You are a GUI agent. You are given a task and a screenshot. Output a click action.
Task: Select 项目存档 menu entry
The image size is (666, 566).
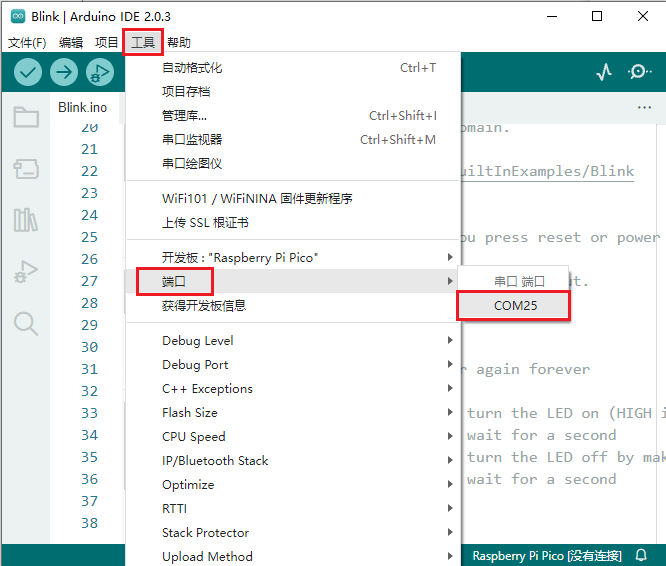[x=293, y=92]
